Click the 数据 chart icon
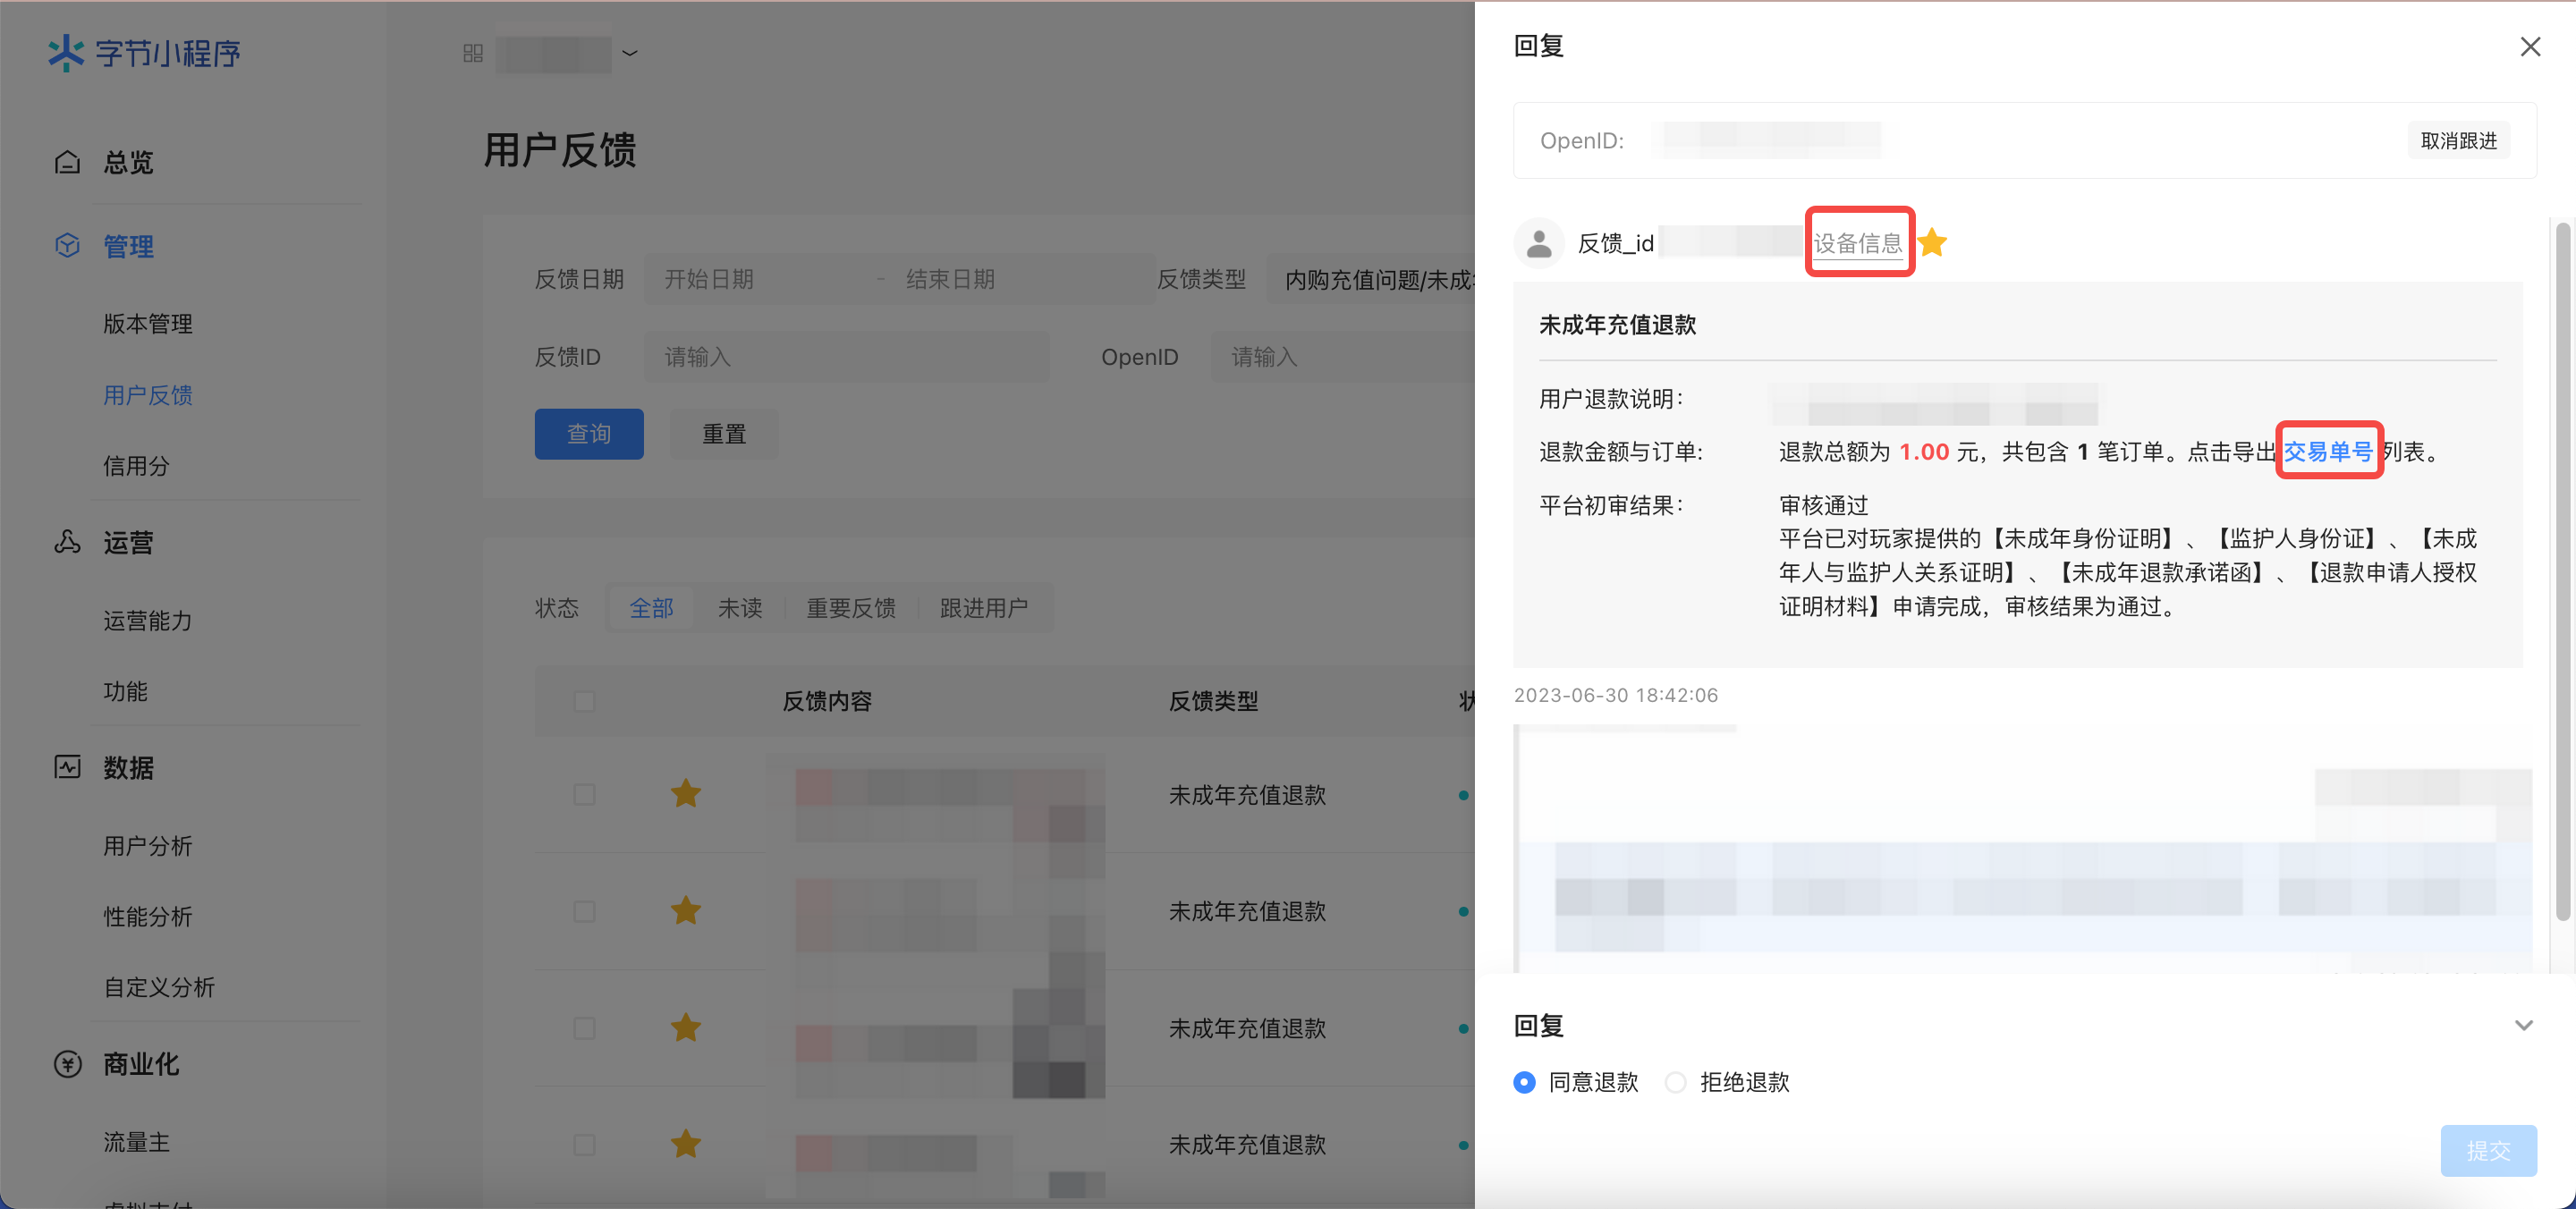The height and width of the screenshot is (1209, 2576). pyautogui.click(x=67, y=767)
